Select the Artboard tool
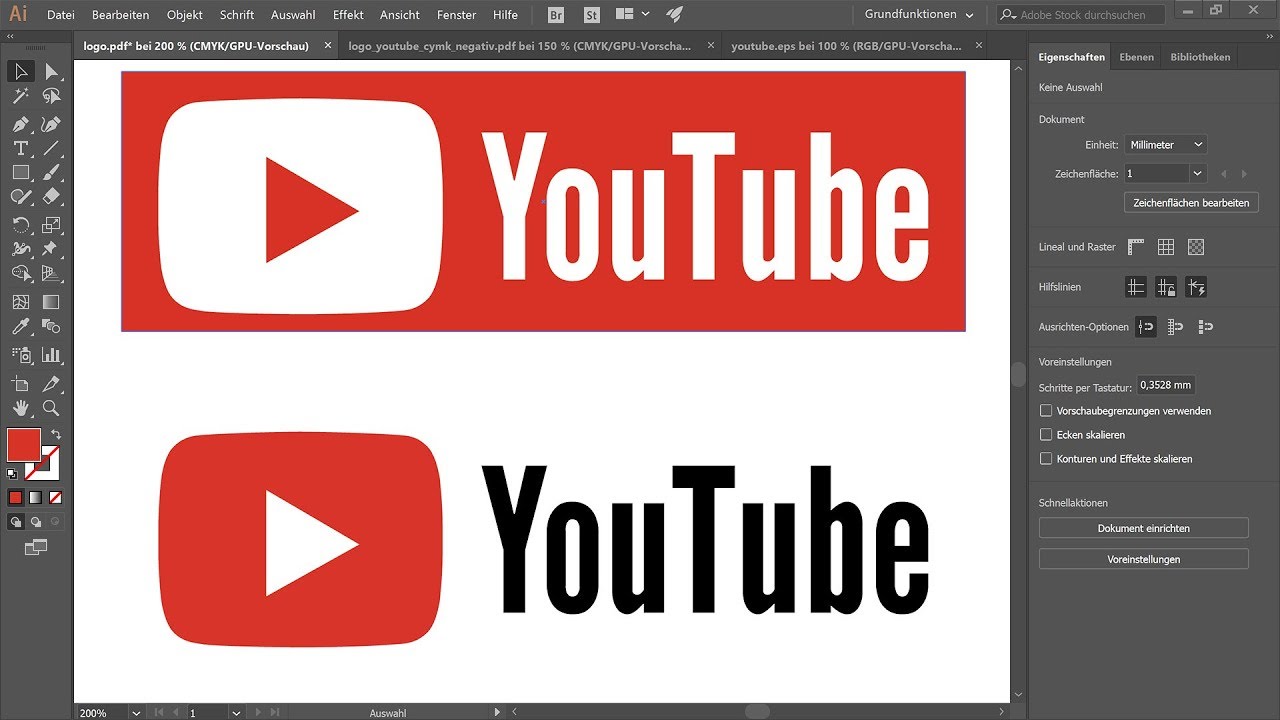The width and height of the screenshot is (1280, 720). (x=20, y=384)
